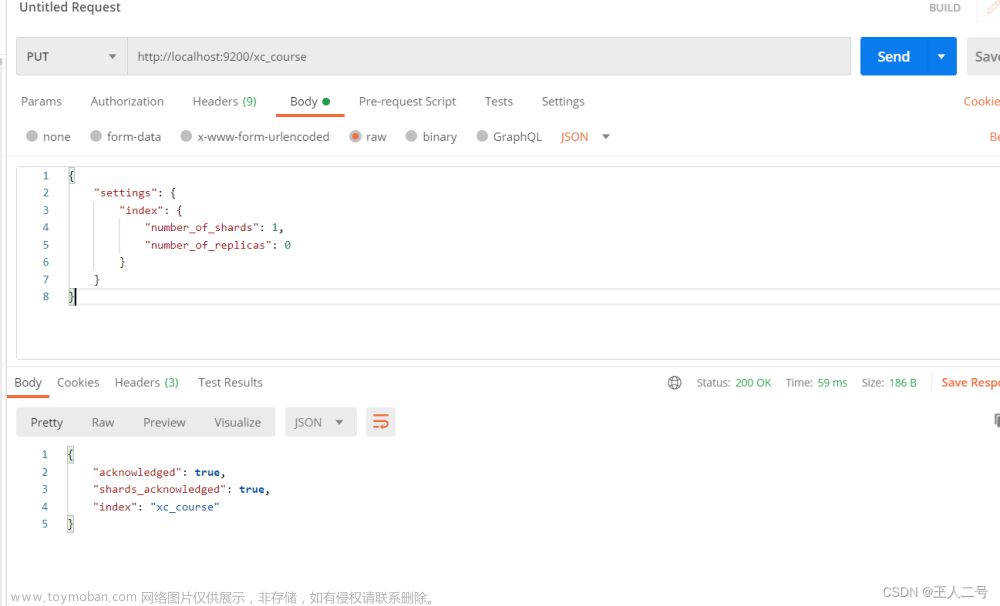Open the Authorization tab
Viewport: 1000px width, 606px height.
(x=127, y=101)
